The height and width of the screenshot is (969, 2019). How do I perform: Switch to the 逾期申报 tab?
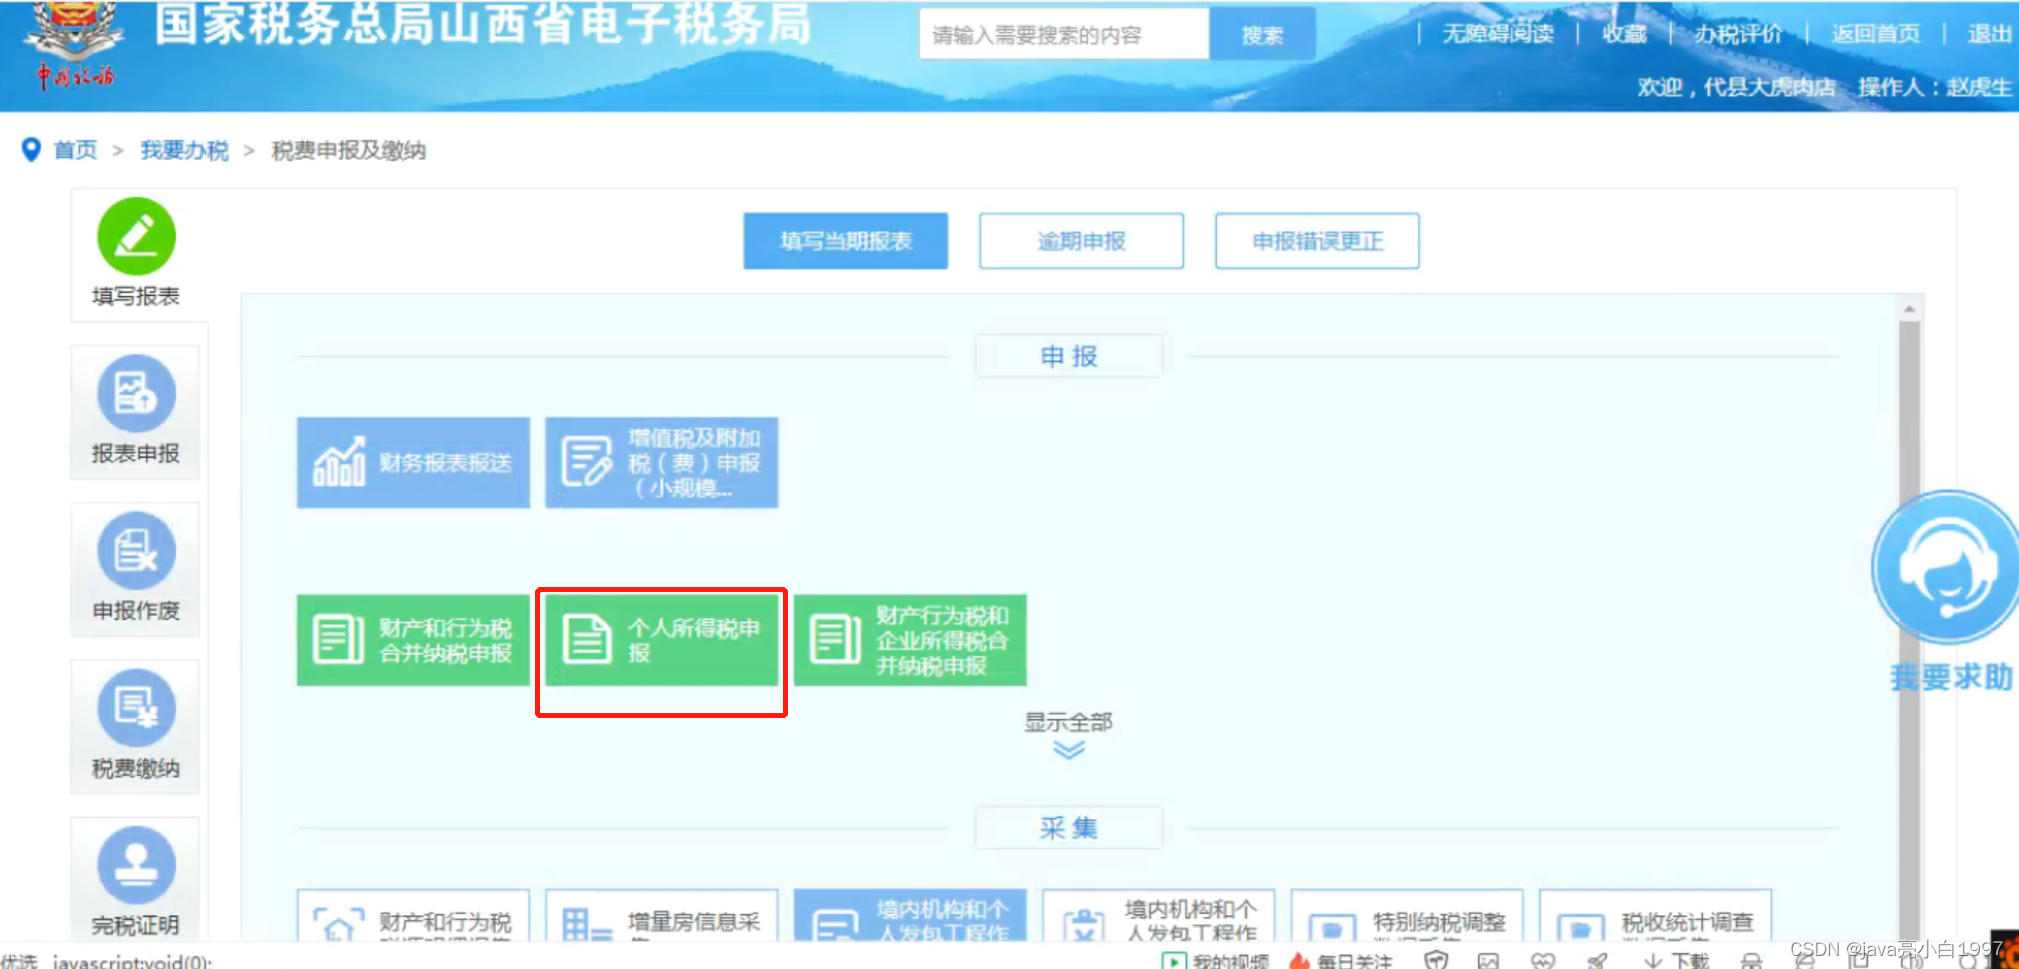pyautogui.click(x=1079, y=240)
